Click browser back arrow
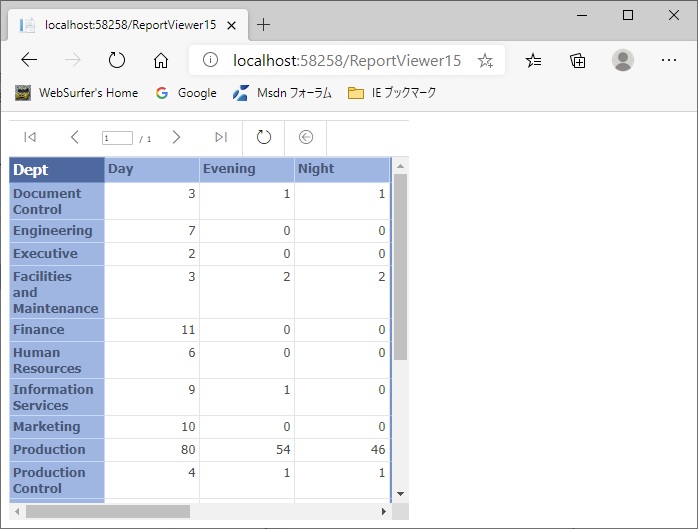698x529 pixels. (x=29, y=60)
